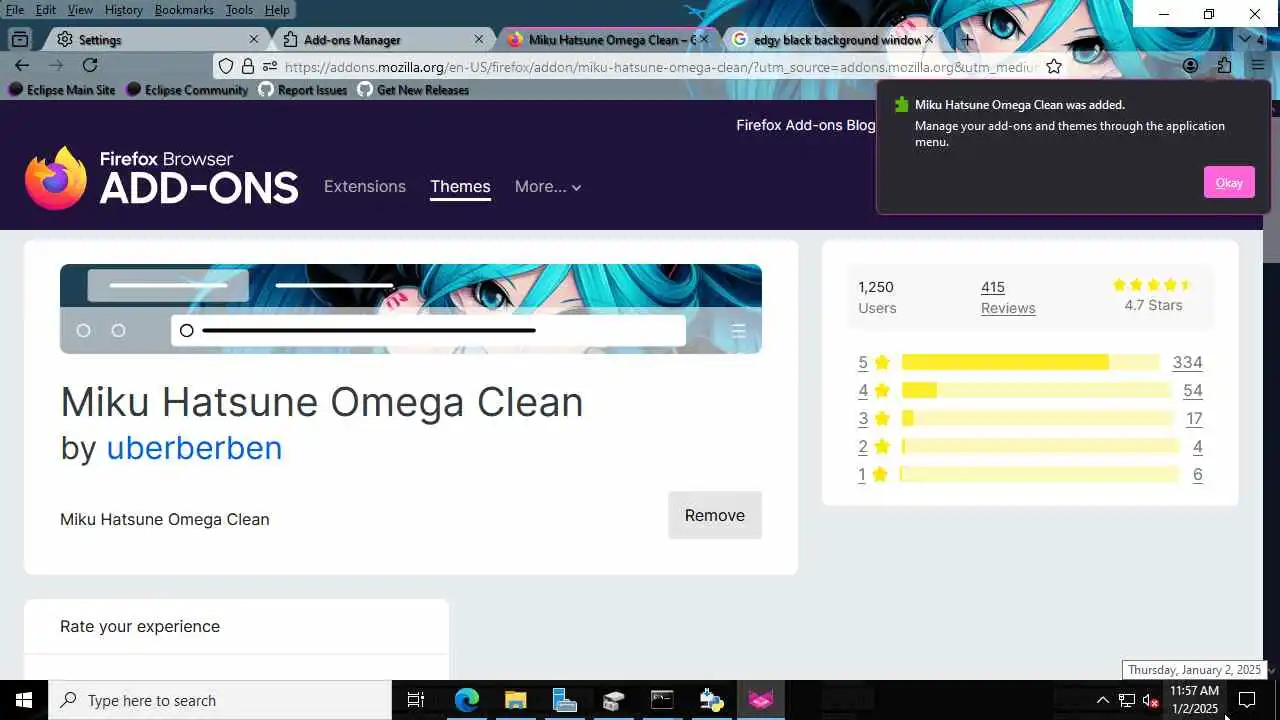Show site security padlock info
Image resolution: width=1280 pixels, height=720 pixels.
[248, 66]
